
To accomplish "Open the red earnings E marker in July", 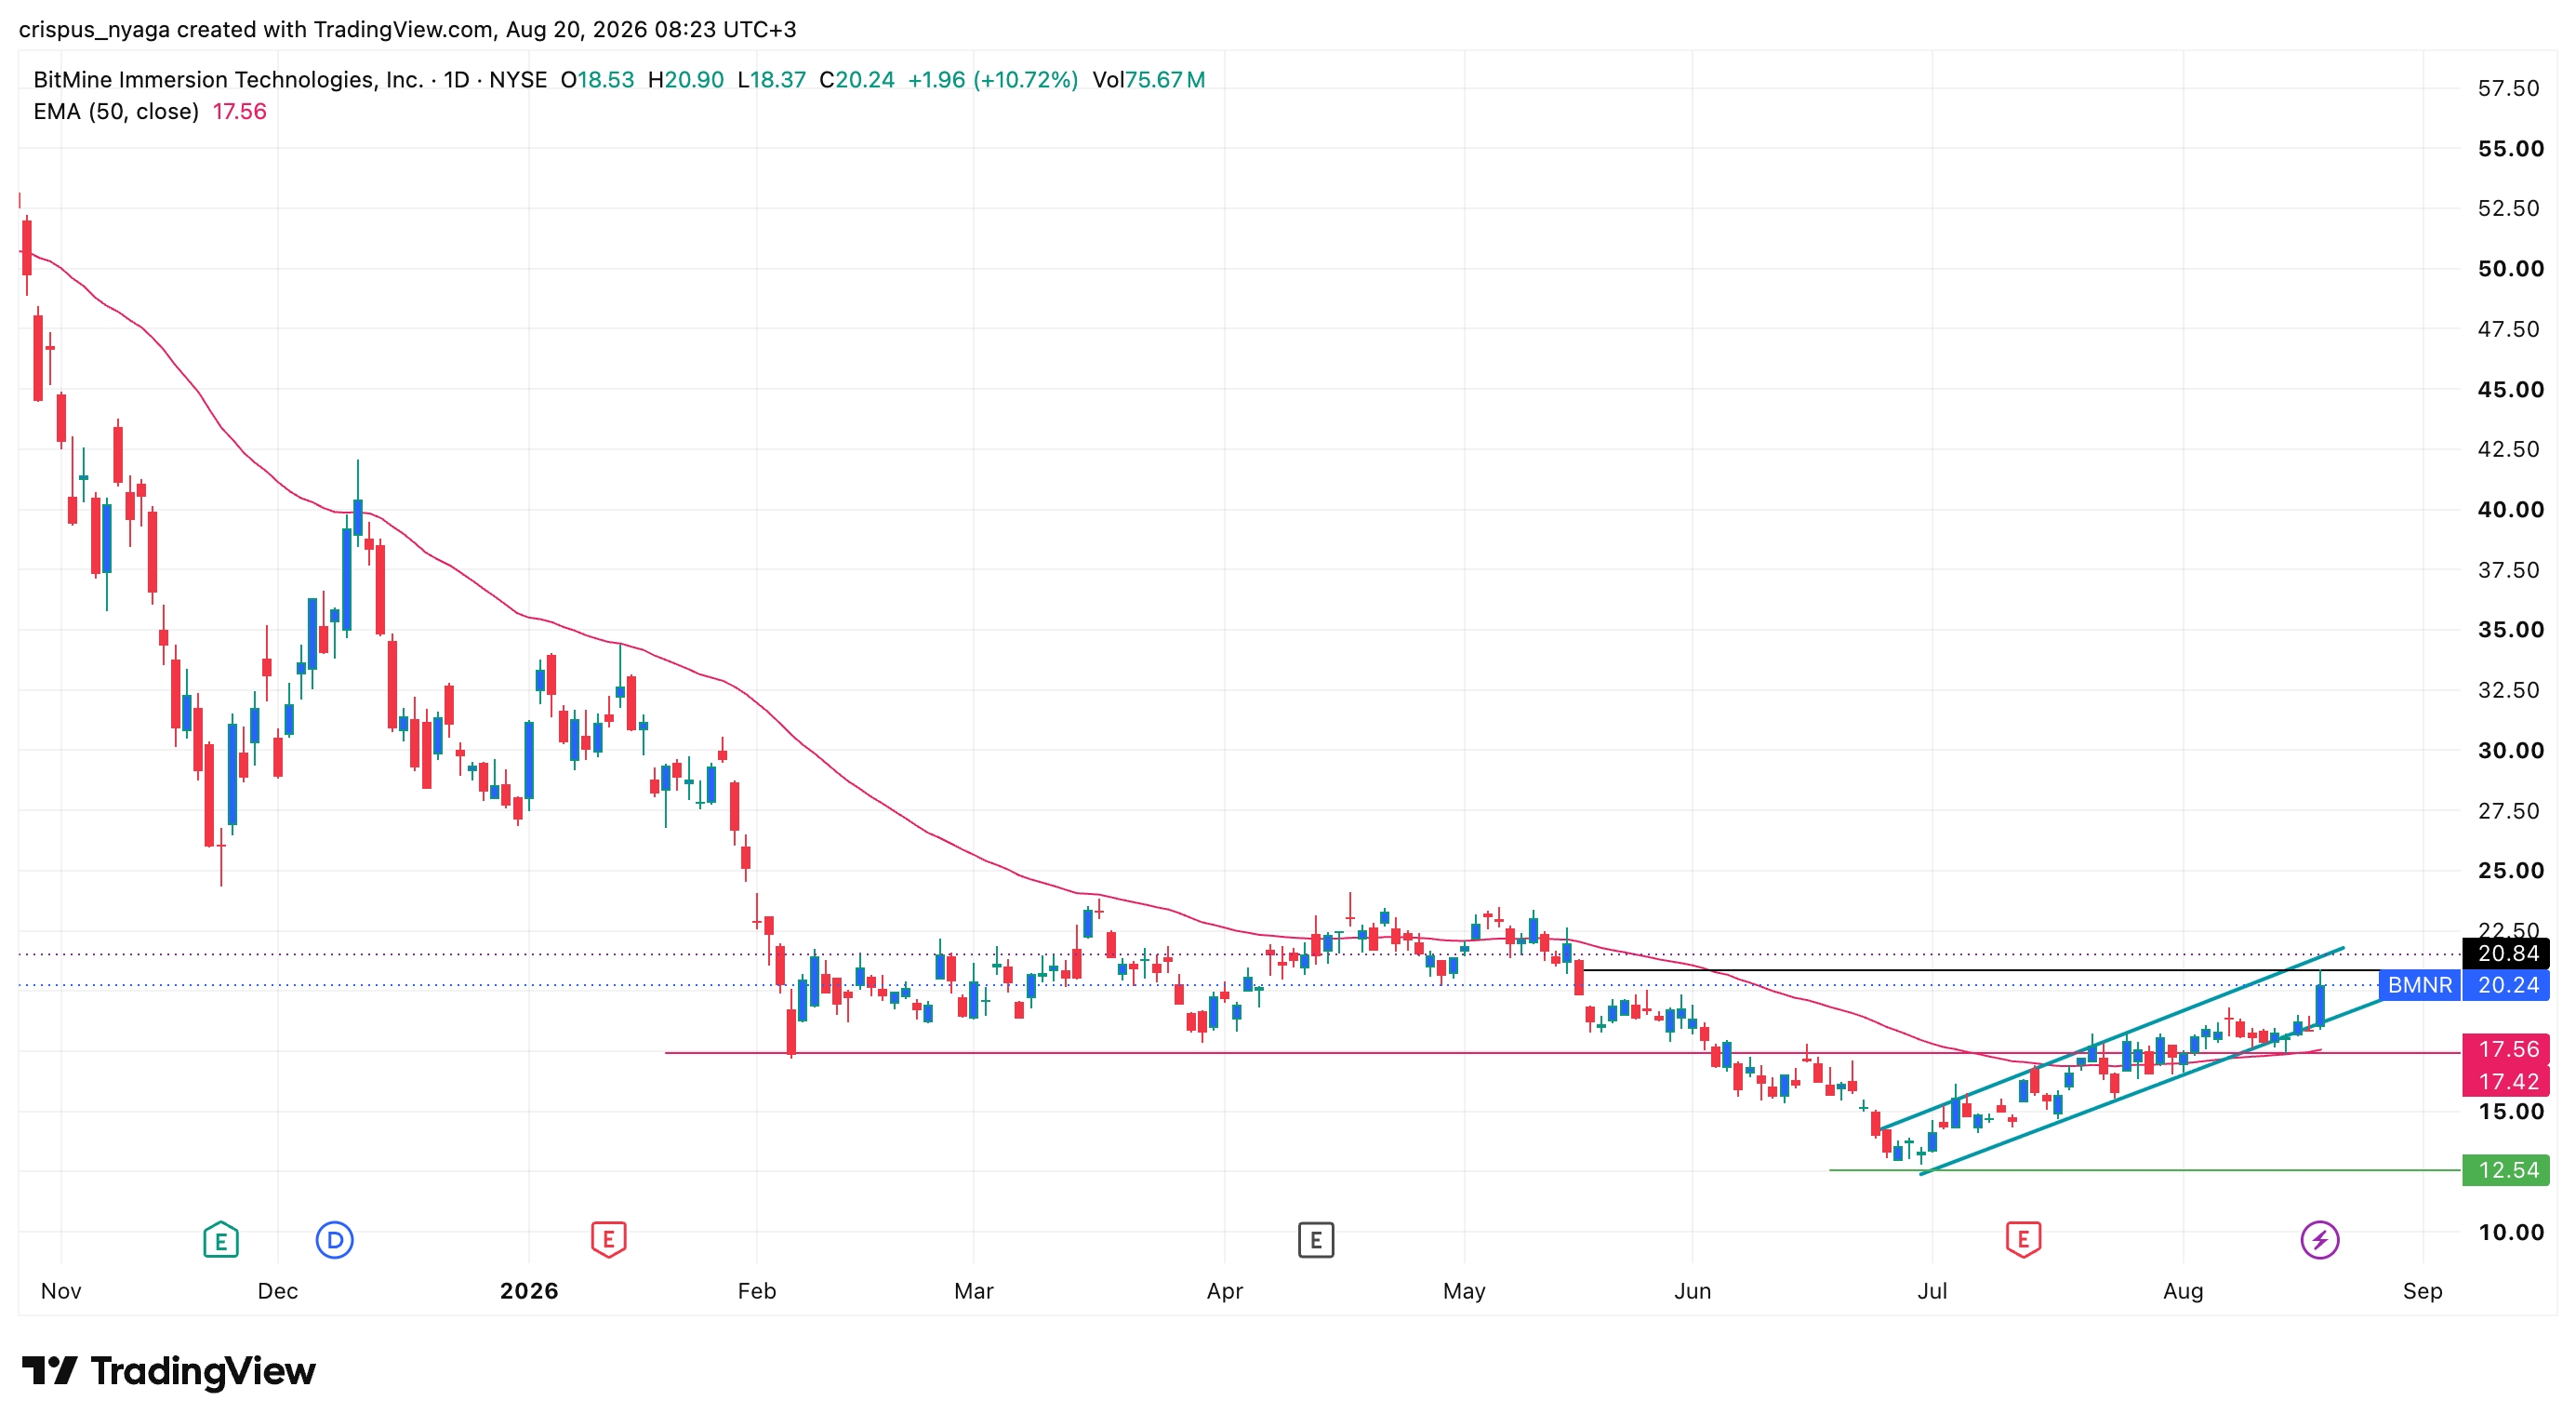I will (x=2022, y=1240).
